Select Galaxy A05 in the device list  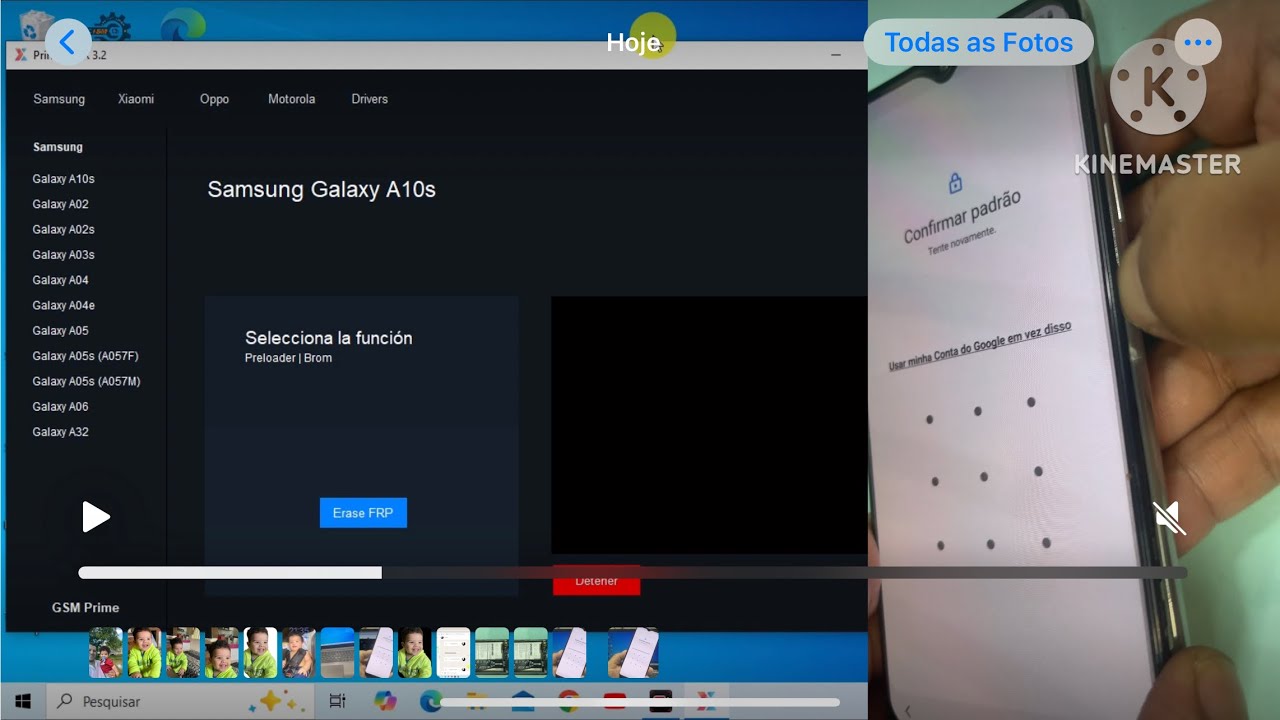click(60, 331)
